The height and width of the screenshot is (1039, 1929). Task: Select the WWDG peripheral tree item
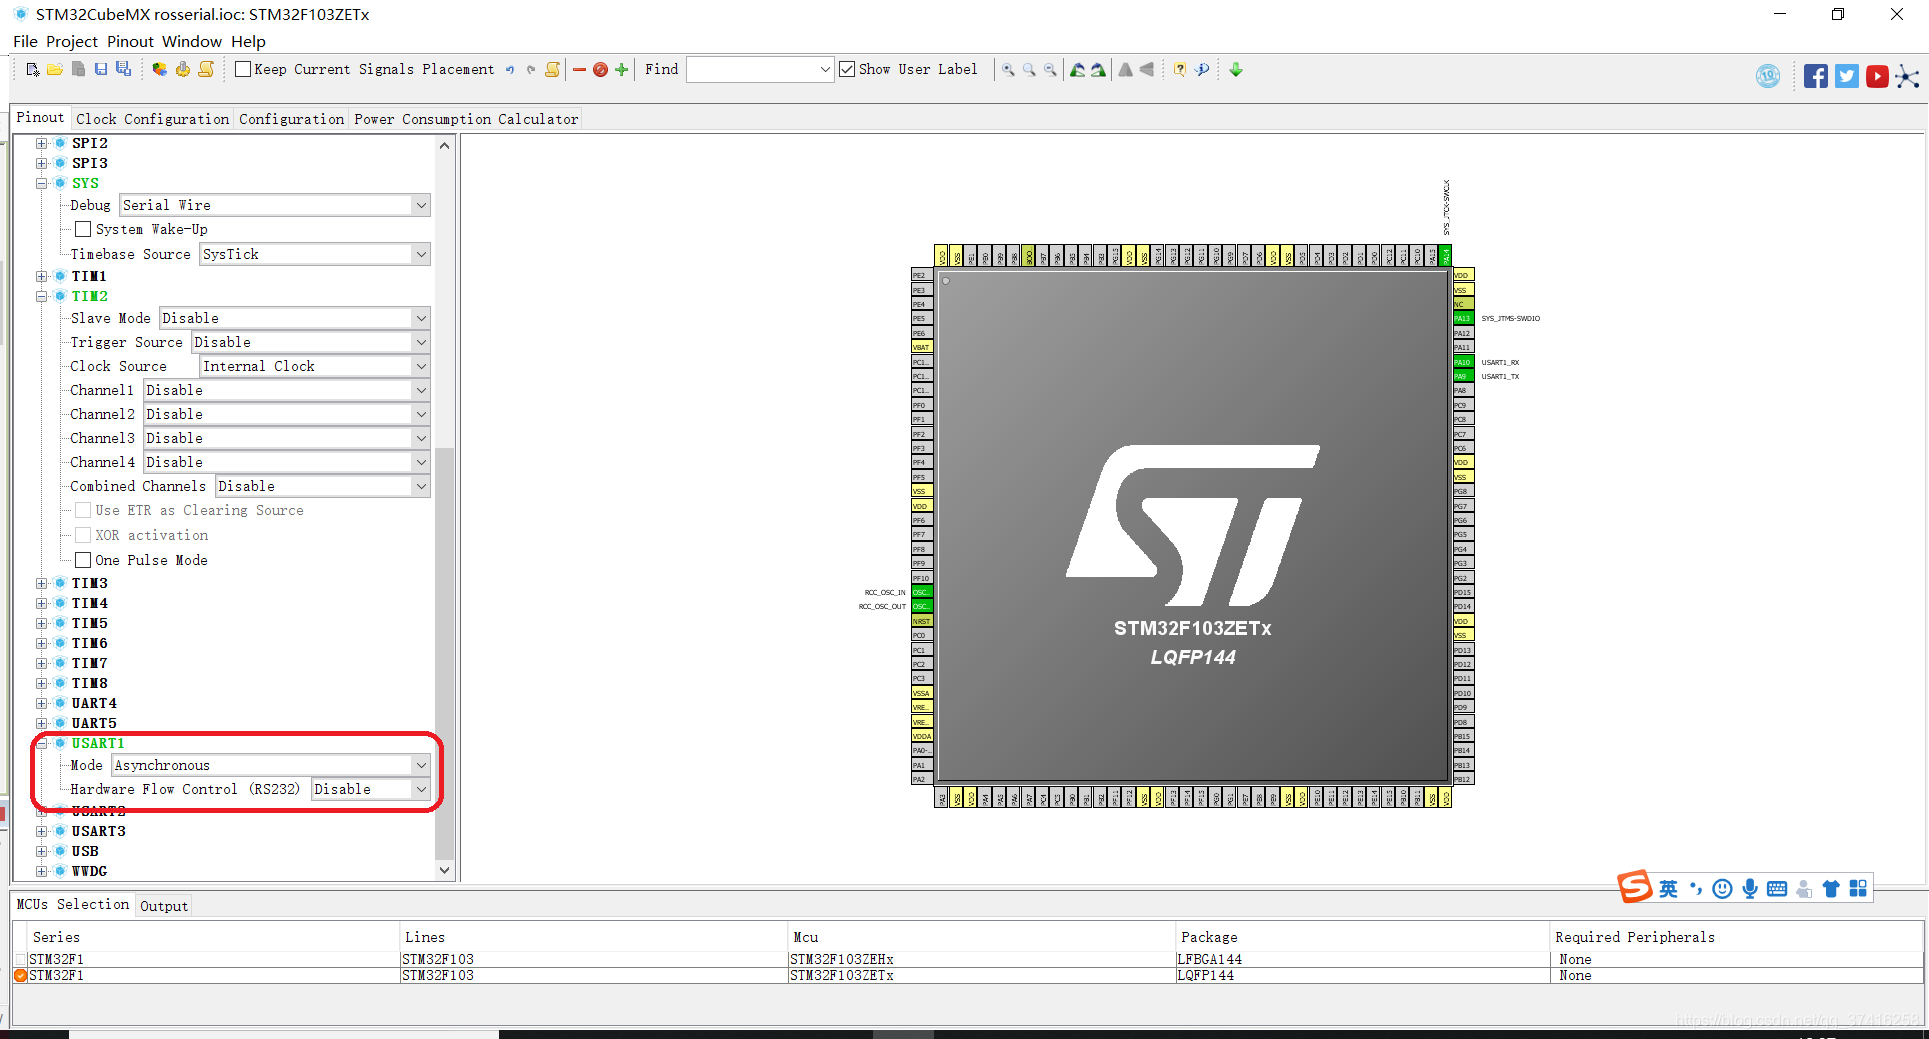tap(89, 871)
